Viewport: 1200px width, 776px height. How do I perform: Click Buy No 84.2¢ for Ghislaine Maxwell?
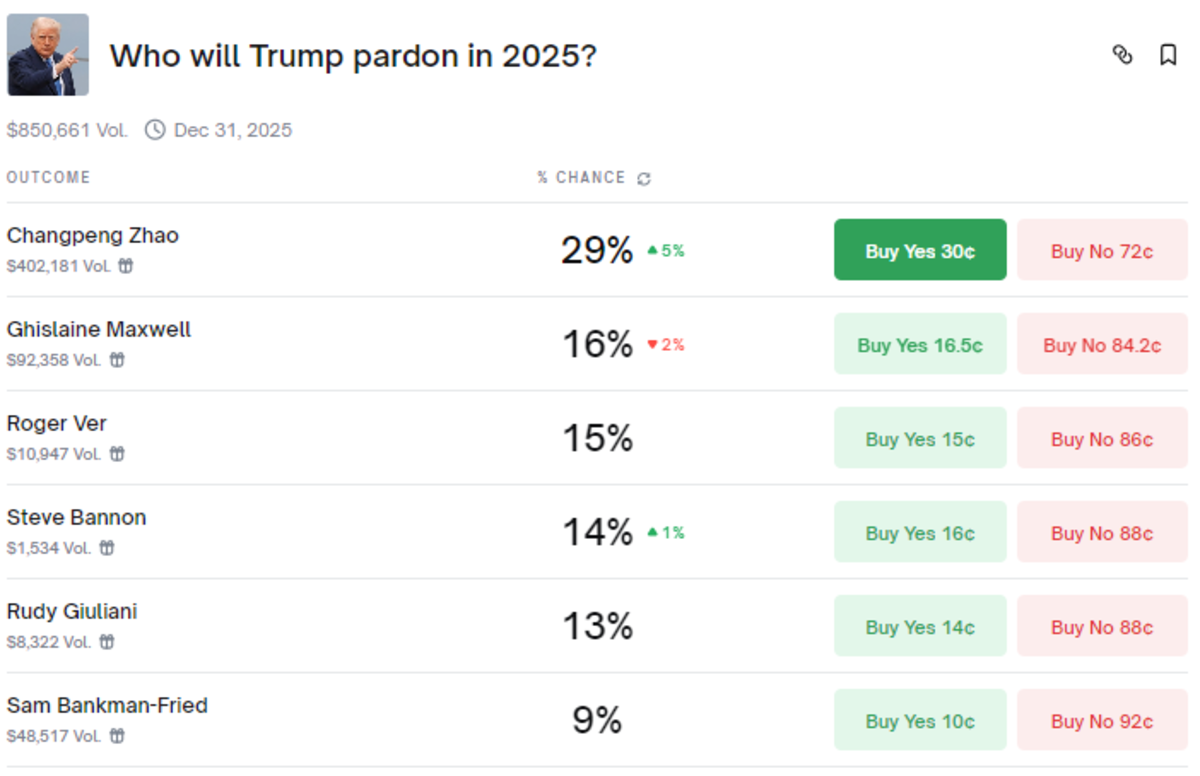pos(1102,343)
